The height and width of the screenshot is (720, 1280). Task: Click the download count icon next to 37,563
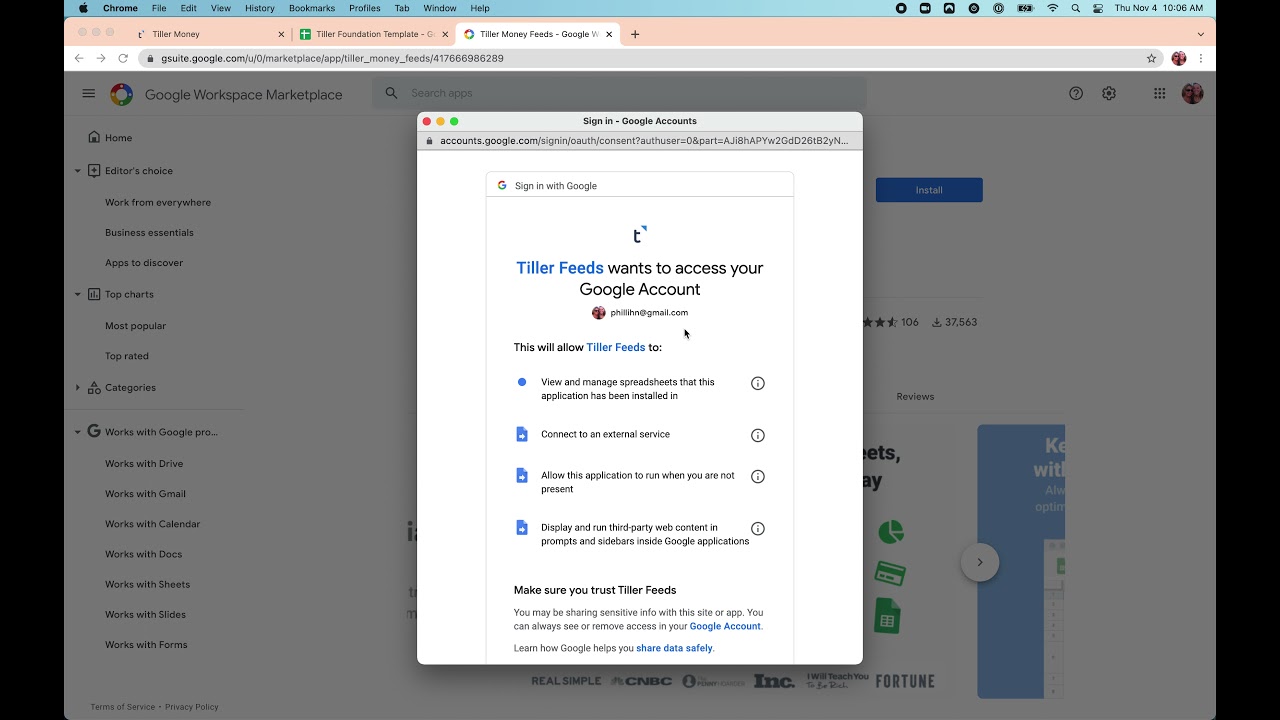(x=937, y=322)
